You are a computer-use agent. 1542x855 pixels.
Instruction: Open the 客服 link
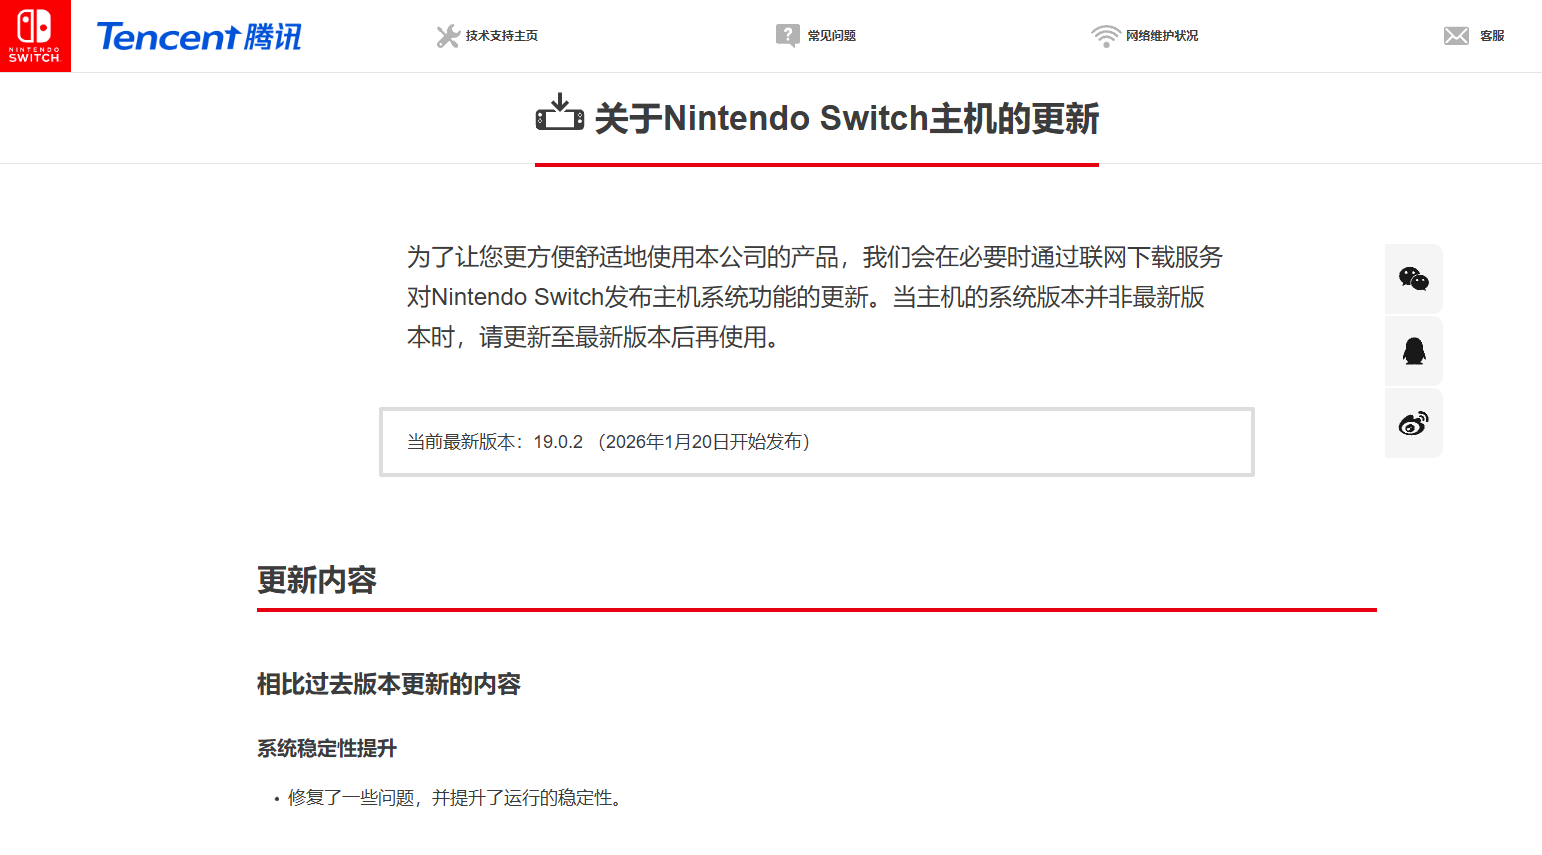coord(1492,36)
